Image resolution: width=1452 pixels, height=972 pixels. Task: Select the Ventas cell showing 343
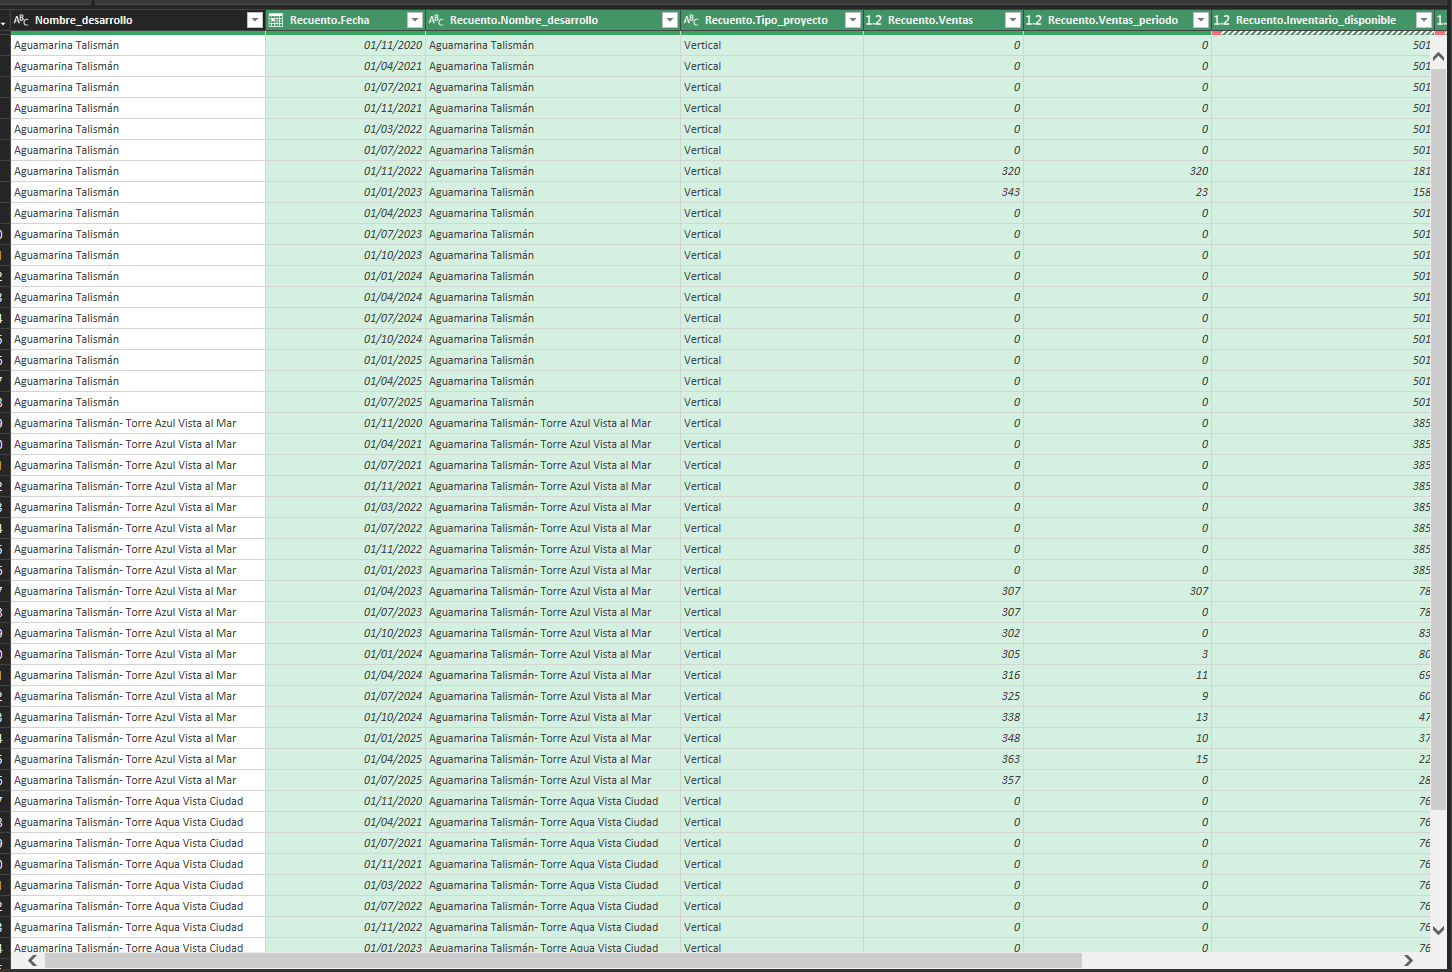click(1010, 192)
